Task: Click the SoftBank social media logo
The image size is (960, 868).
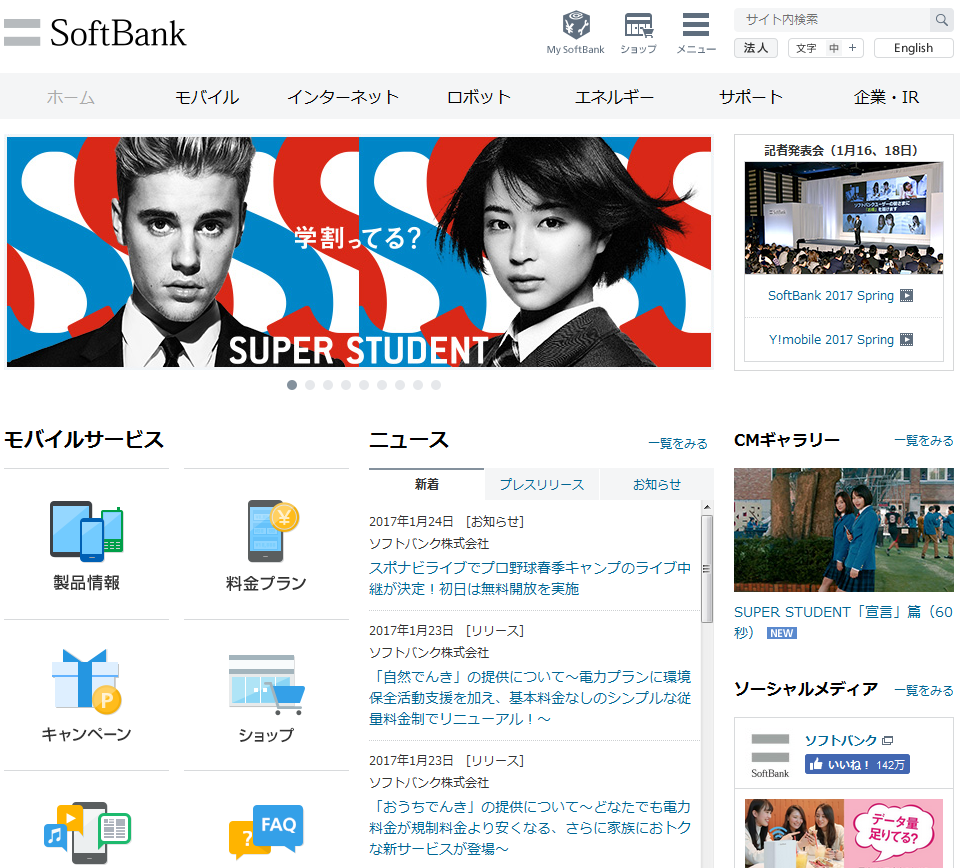Action: tap(770, 756)
